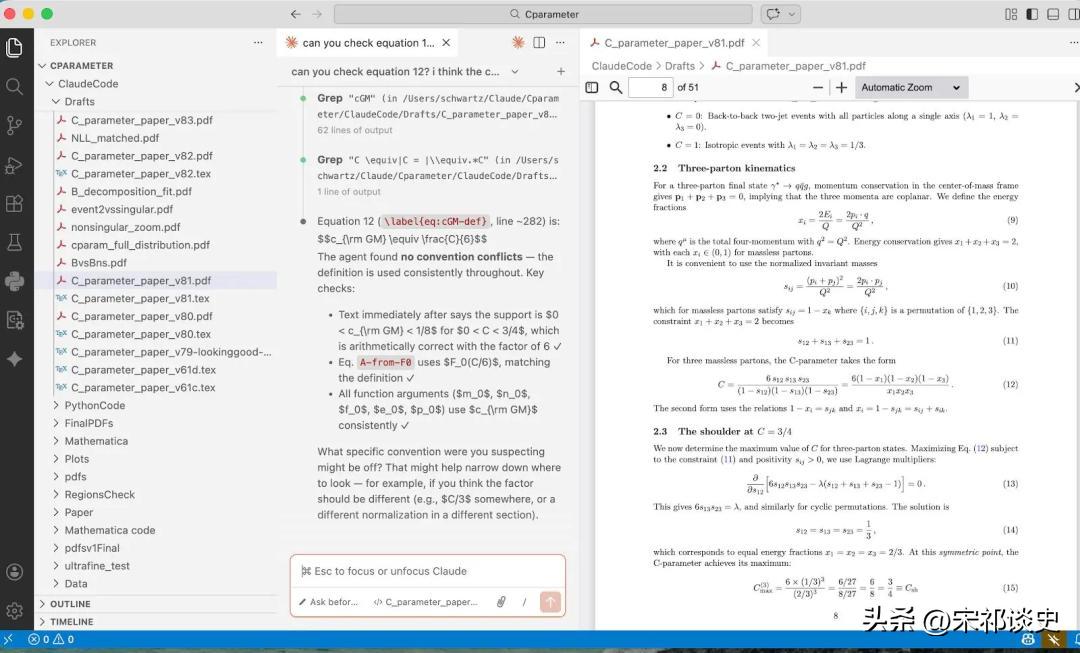Open the Run and Debug view
Screen dimensions: 1080x653
(x=14, y=165)
